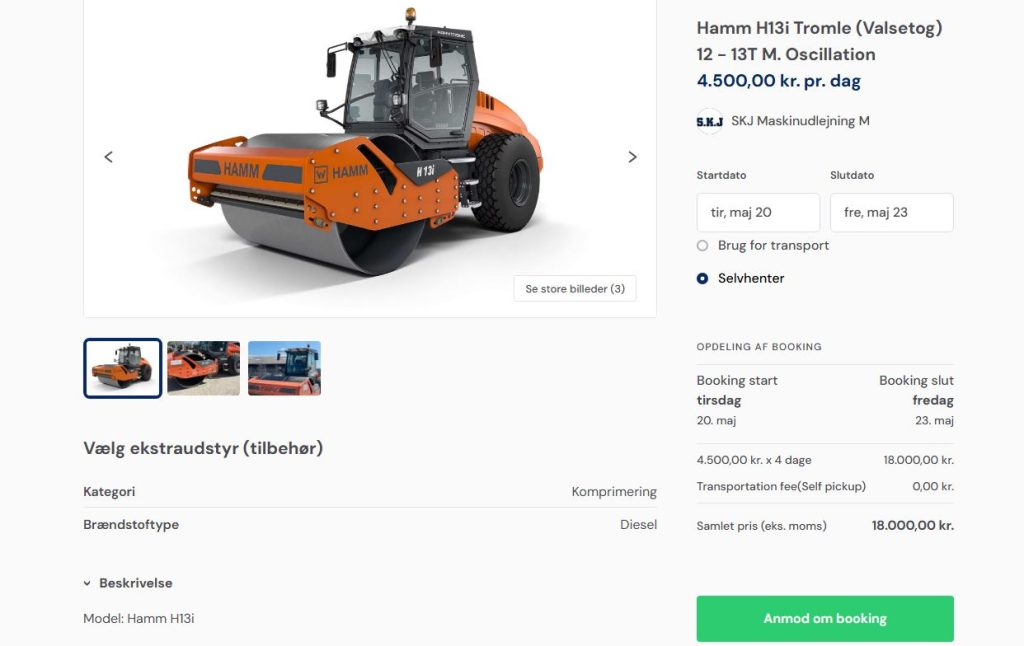Click the S.K.J company logo
Screen dimensions: 1024x646
click(x=709, y=121)
